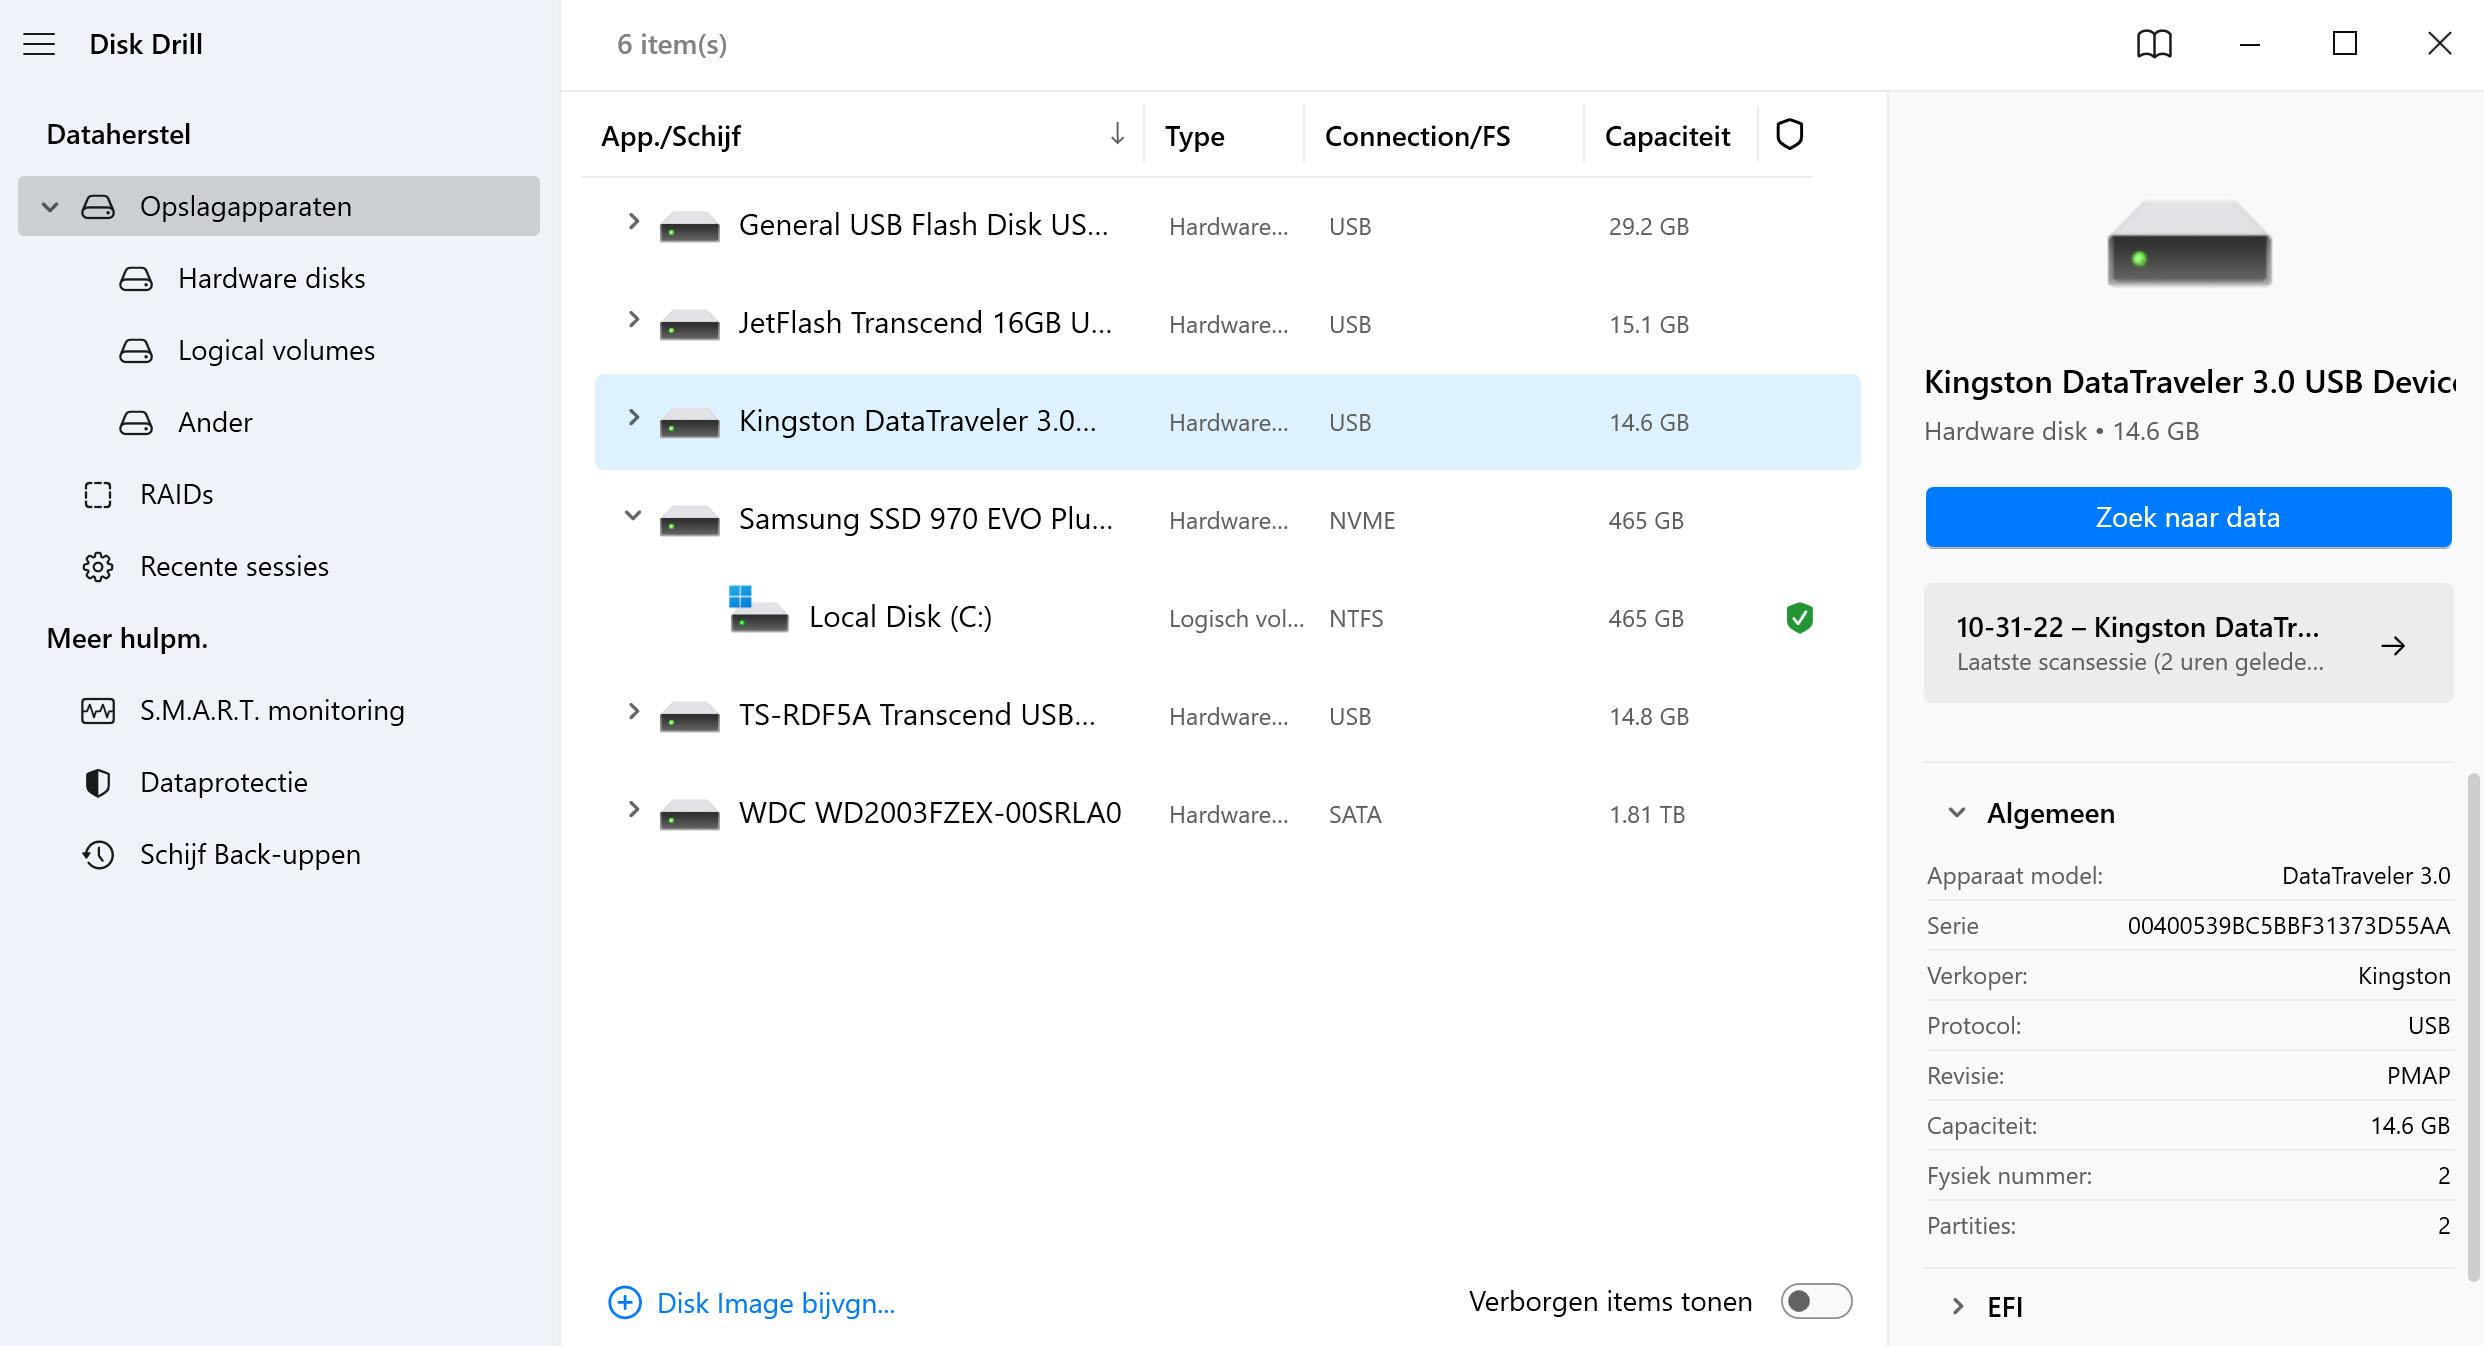Expand the WDC WD2003FZEX-00SRLA0 row
Viewport: 2484px width, 1346px height.
(x=633, y=810)
